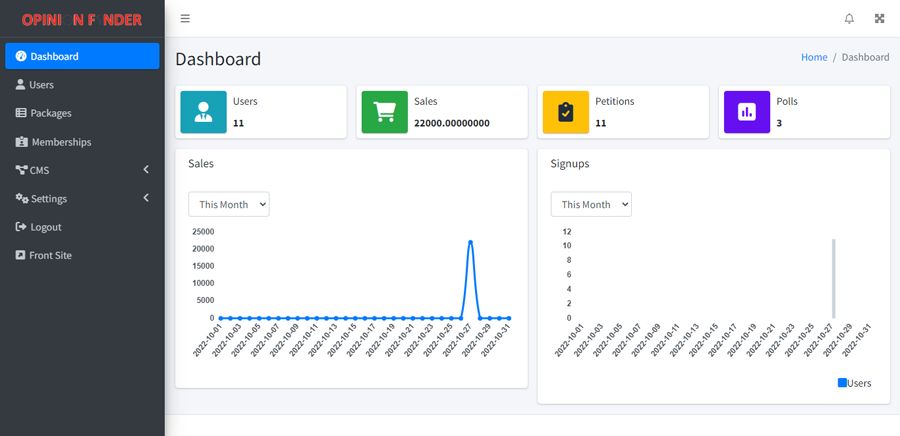Click the purple Polls chart icon
The image size is (900, 436).
click(x=747, y=112)
